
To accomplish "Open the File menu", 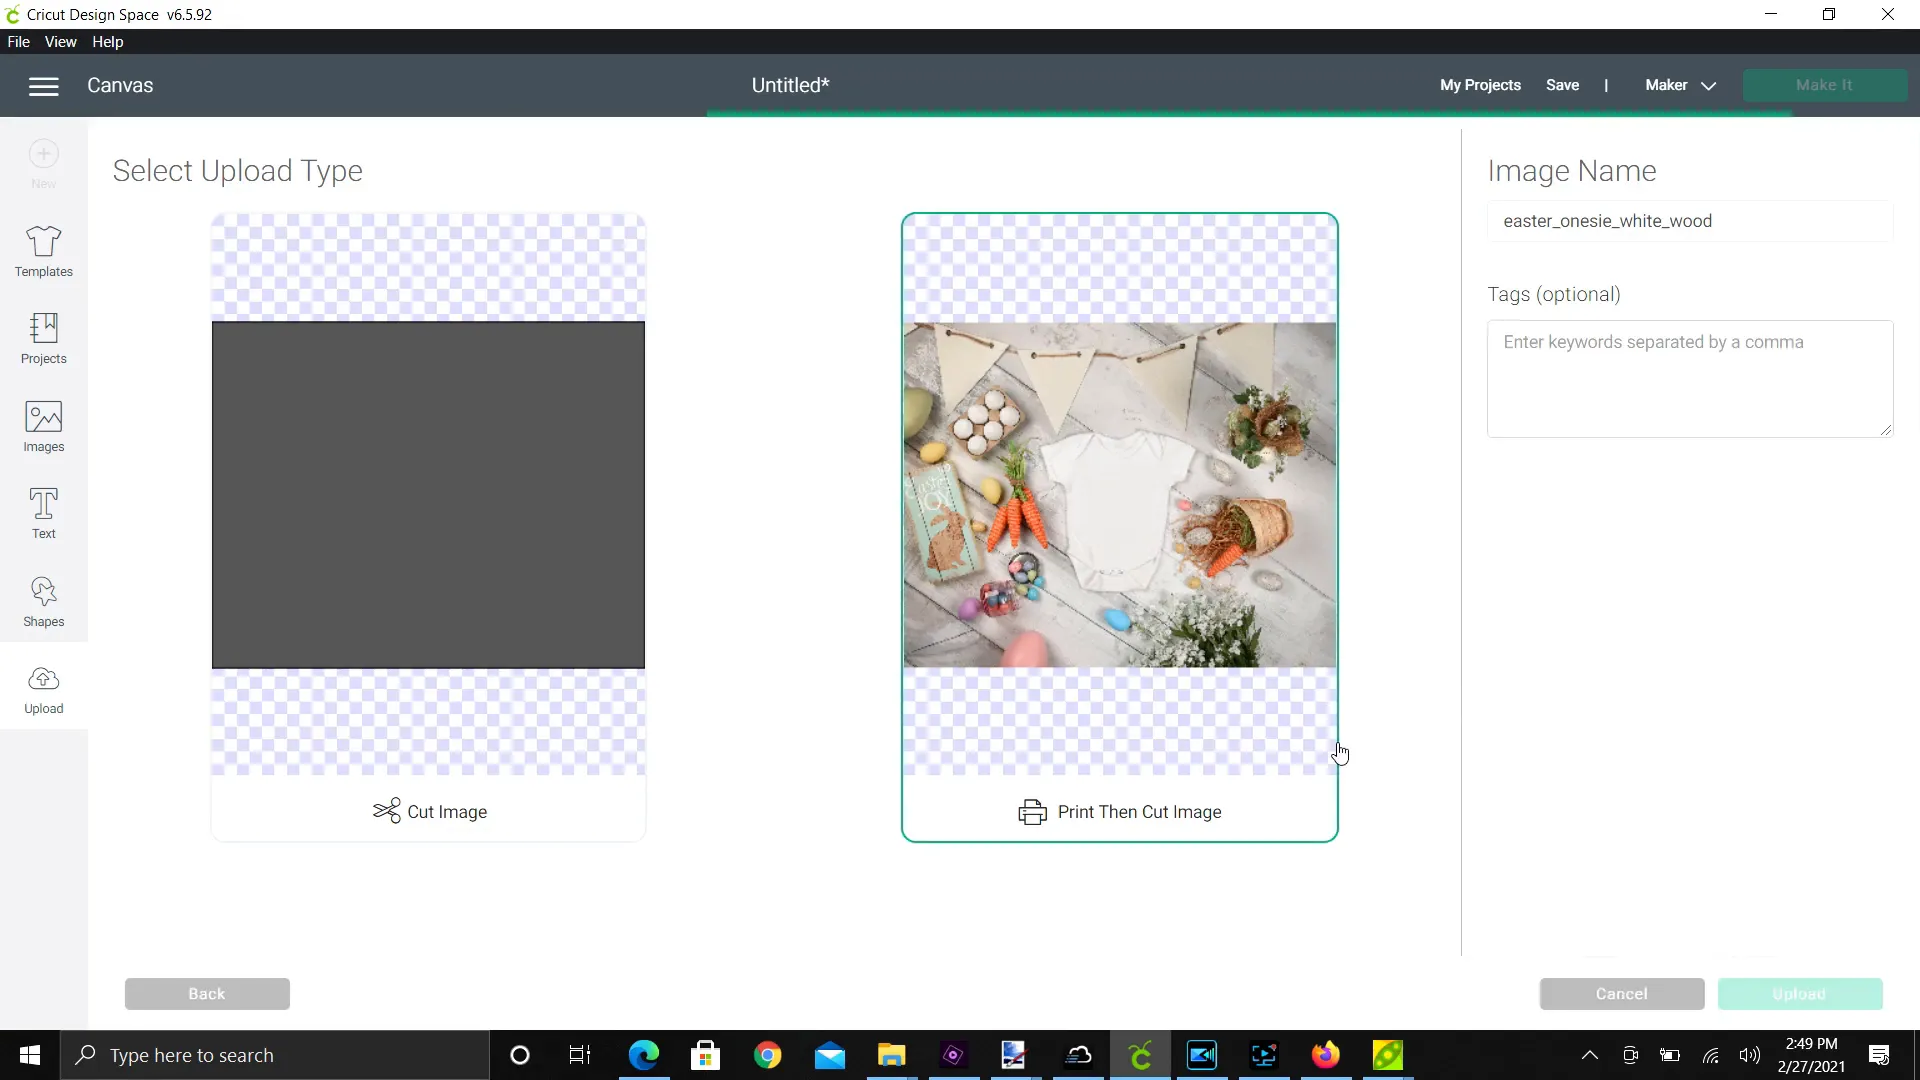I will (x=18, y=41).
